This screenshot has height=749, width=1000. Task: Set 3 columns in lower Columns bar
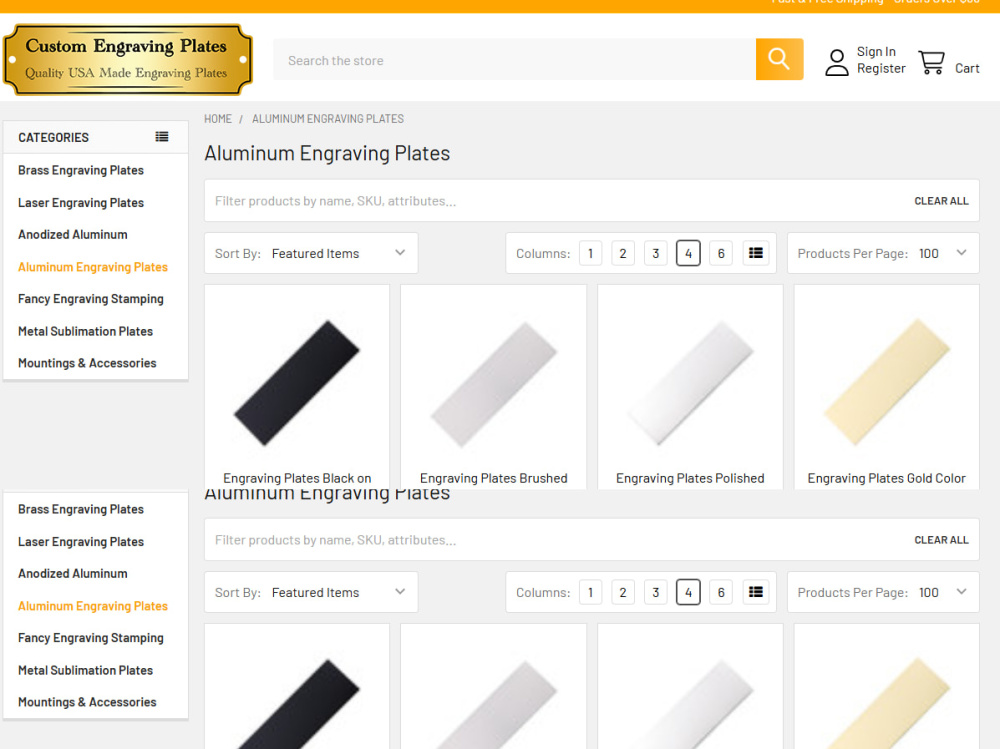pyautogui.click(x=656, y=592)
